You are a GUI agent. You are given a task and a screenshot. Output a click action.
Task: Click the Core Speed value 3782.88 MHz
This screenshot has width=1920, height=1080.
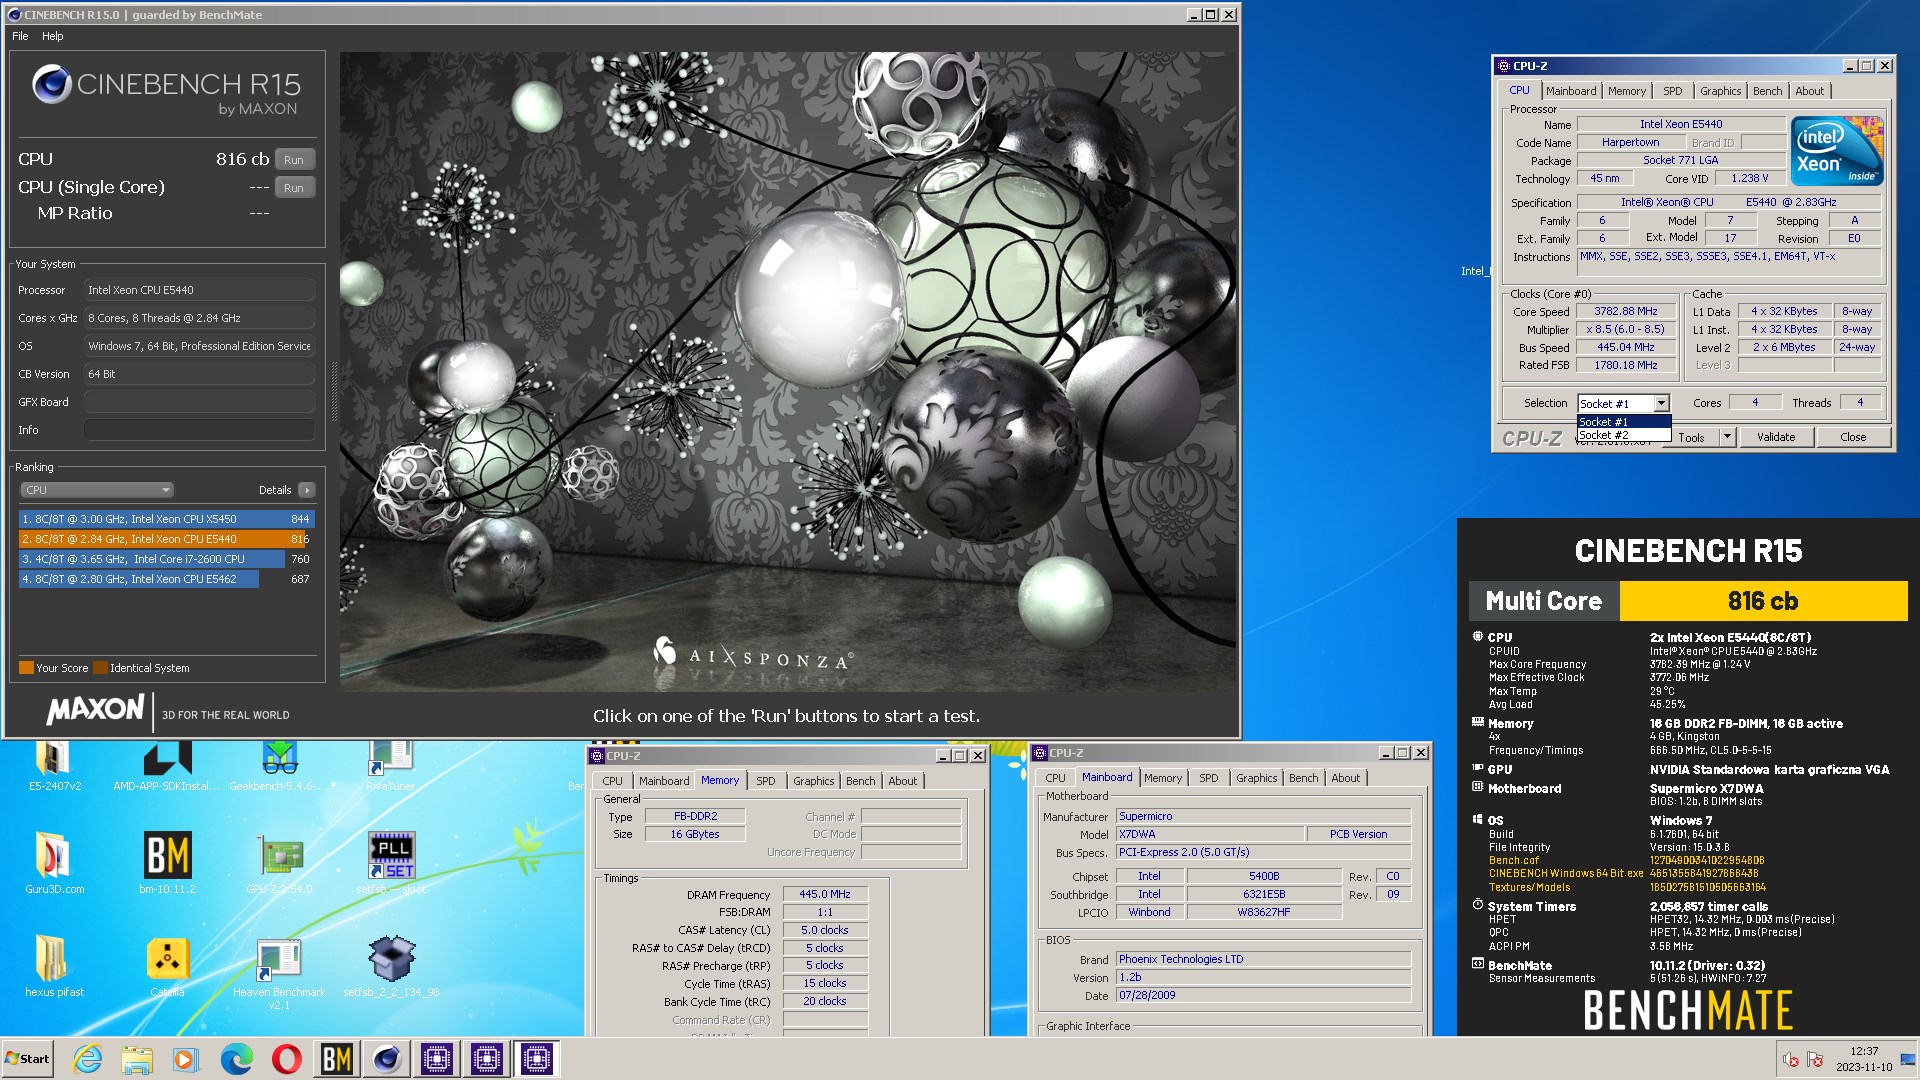tap(1626, 312)
